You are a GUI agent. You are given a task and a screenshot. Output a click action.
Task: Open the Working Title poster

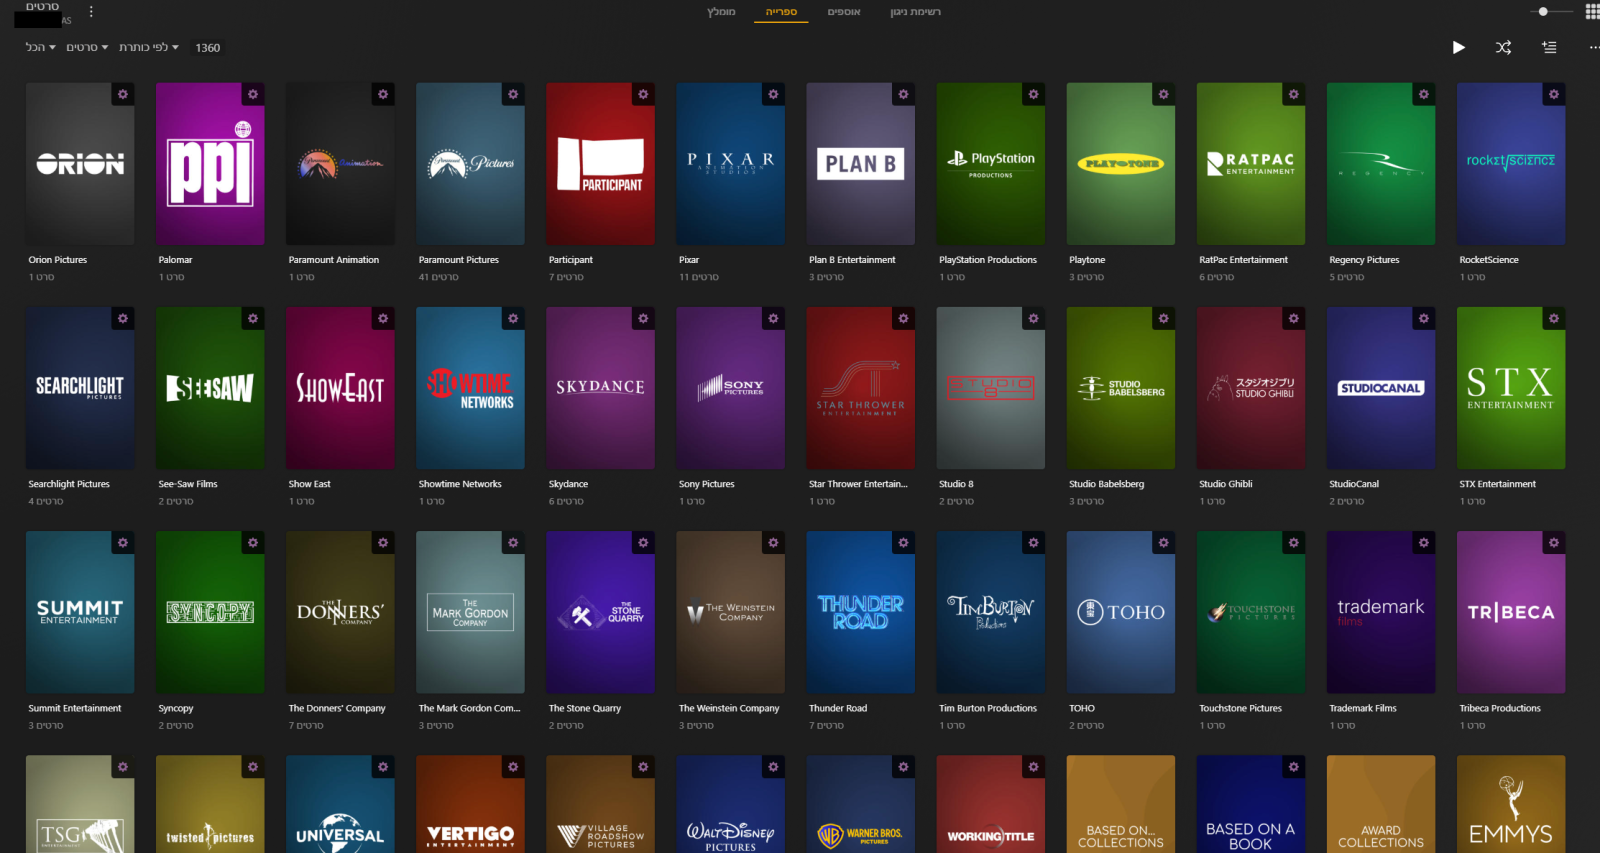(x=990, y=804)
